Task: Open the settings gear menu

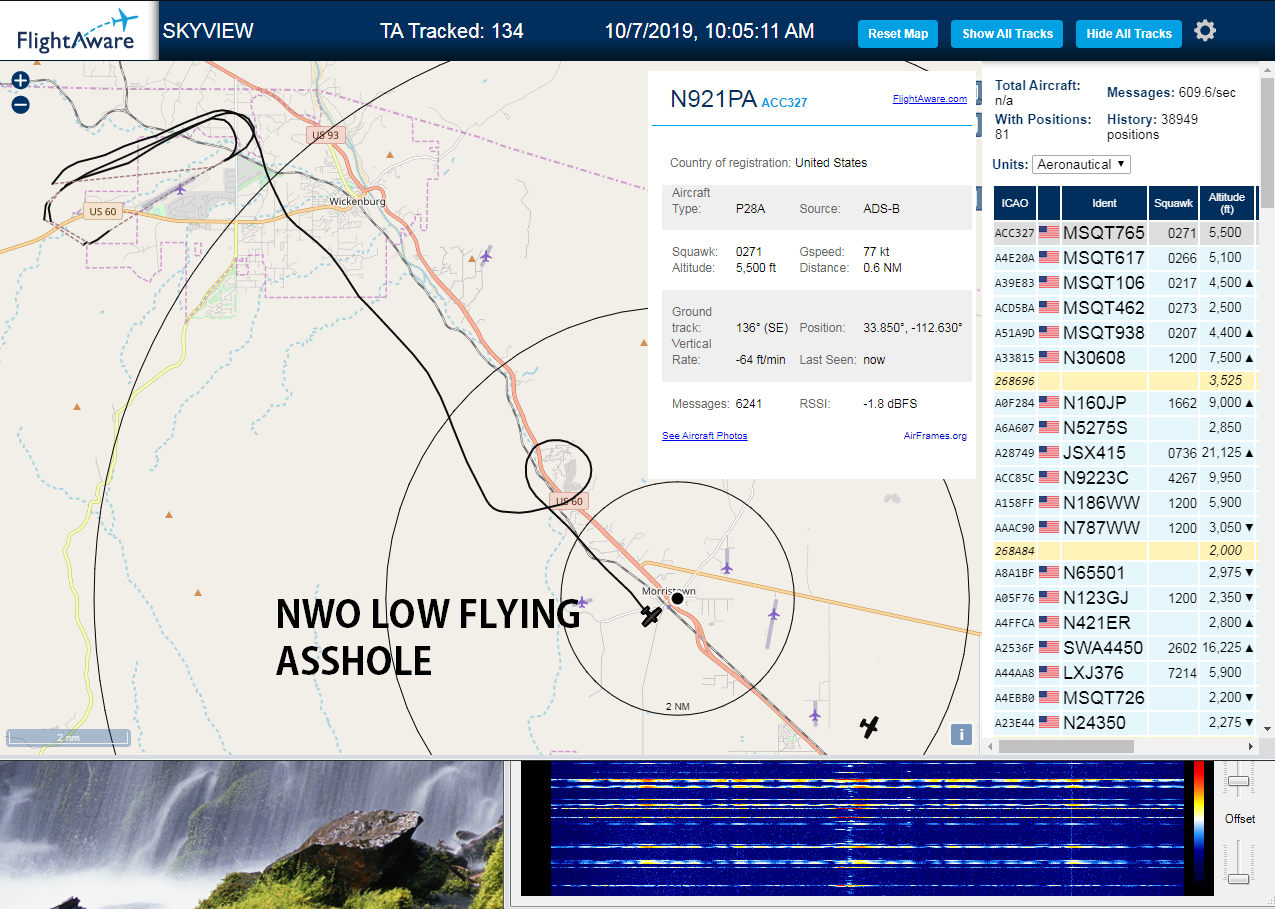Action: 1205,31
